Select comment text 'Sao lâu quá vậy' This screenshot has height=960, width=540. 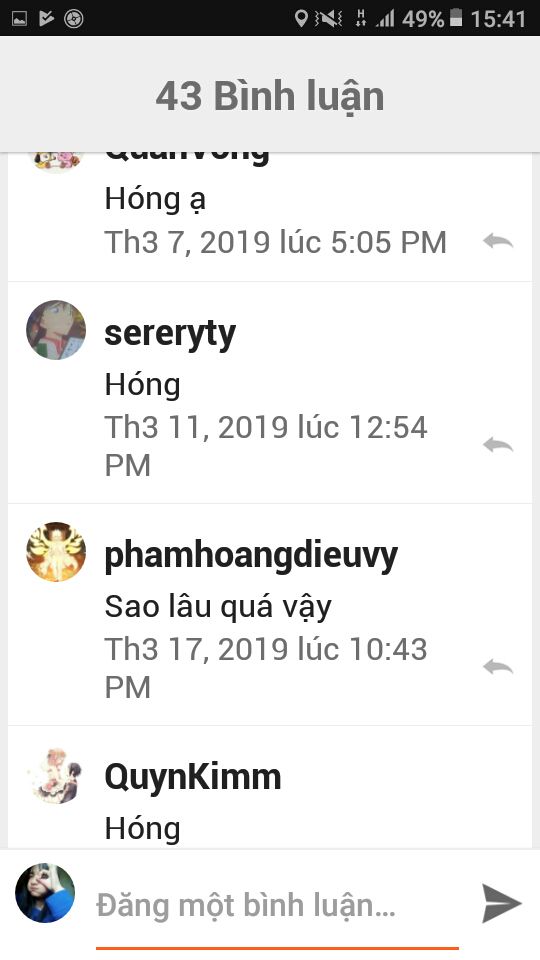pos(218,607)
